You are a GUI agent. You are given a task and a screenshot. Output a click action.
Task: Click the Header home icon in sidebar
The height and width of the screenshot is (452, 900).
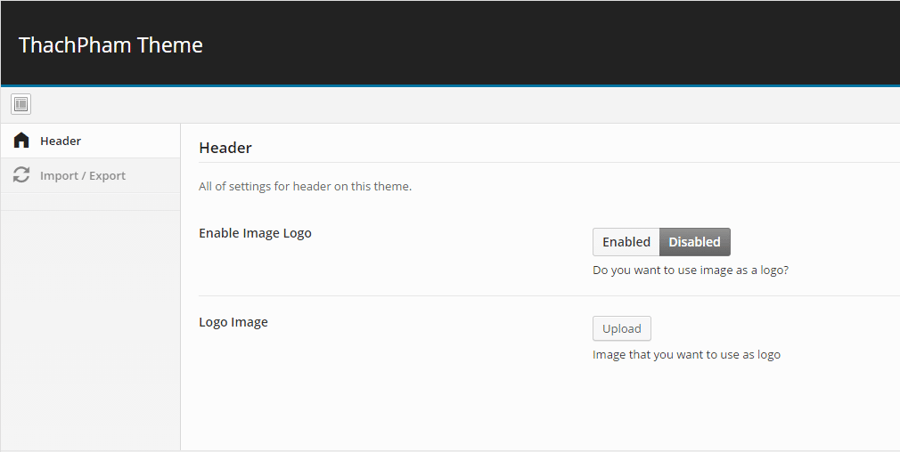(x=21, y=140)
